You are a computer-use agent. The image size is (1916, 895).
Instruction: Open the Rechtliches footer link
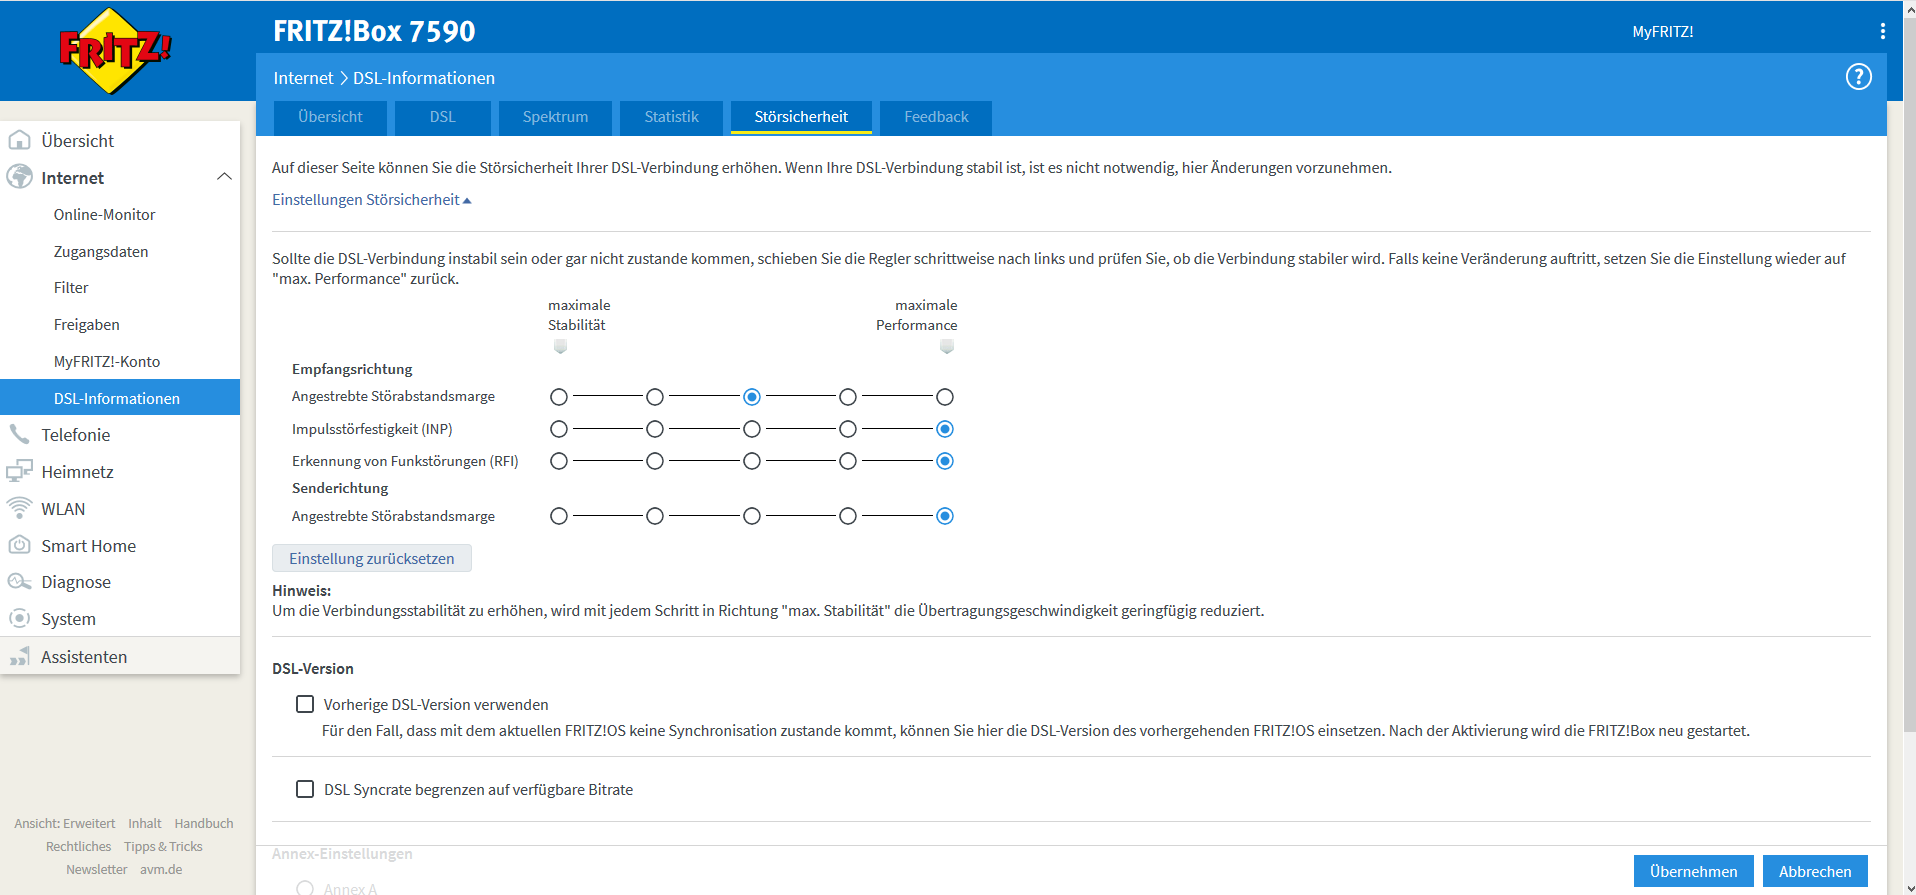pyautogui.click(x=79, y=846)
